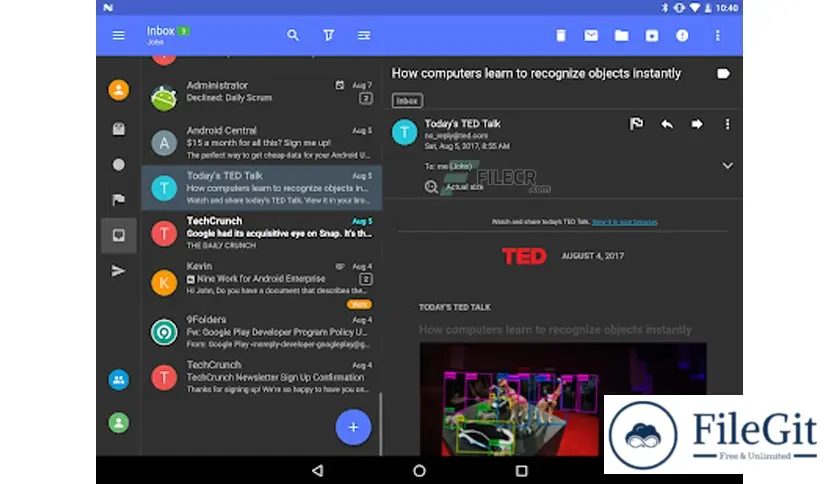This screenshot has height=484, width=836.
Task: Report spam with exclamation icon
Action: [682, 36]
